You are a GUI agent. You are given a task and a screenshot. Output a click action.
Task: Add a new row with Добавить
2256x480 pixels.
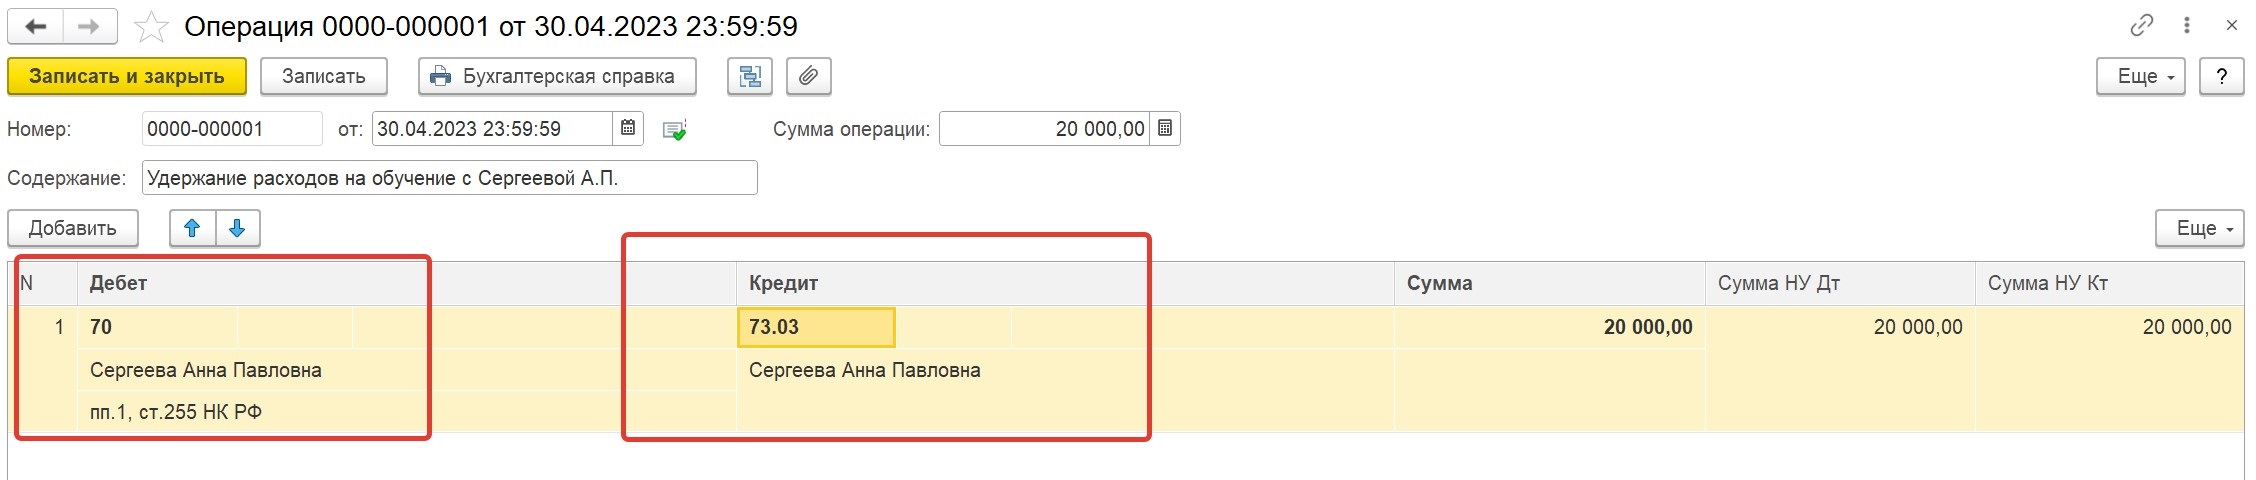click(73, 228)
